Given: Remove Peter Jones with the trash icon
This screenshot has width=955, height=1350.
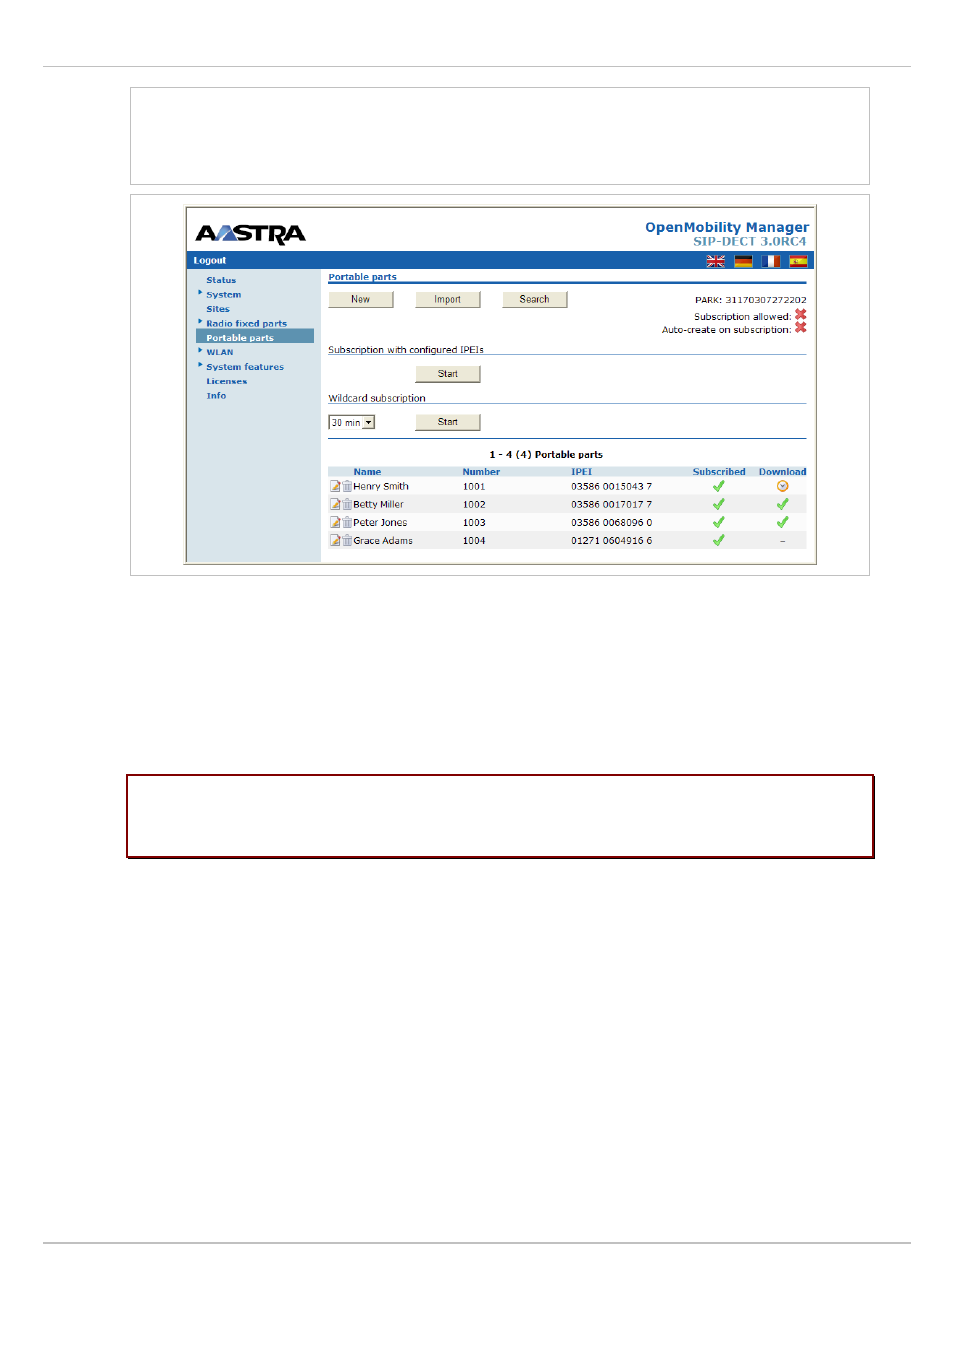Looking at the screenshot, I should (347, 523).
